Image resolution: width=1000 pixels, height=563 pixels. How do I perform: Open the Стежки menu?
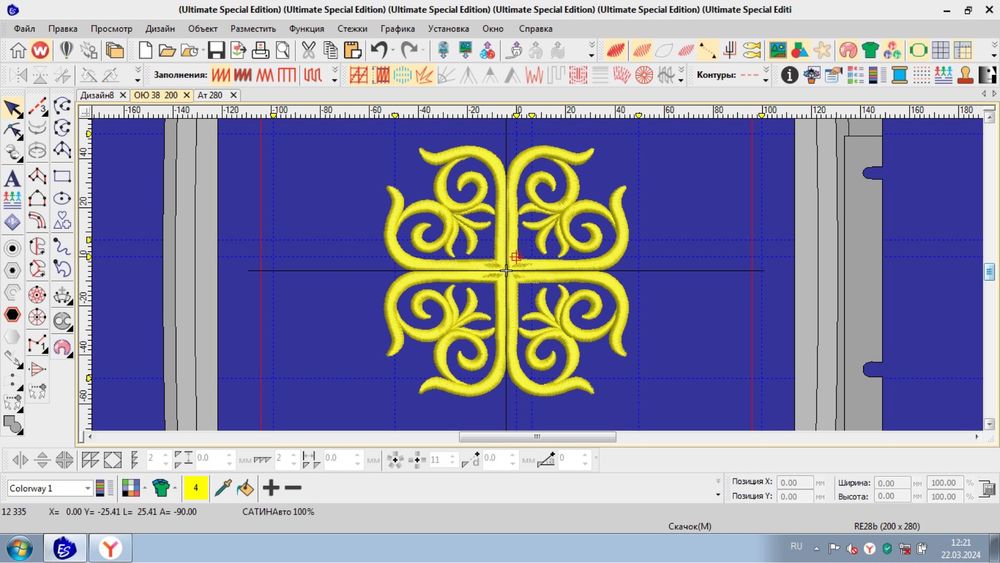[351, 29]
